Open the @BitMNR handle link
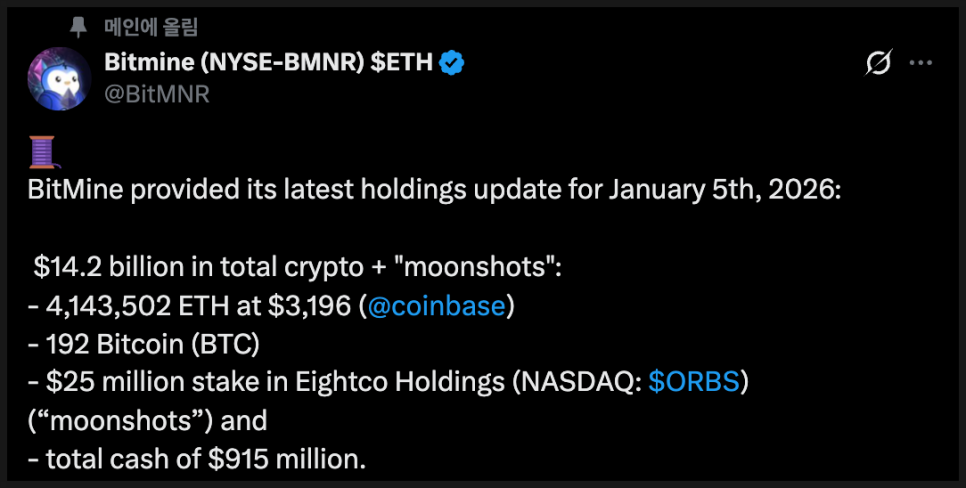966x488 pixels. click(x=157, y=93)
